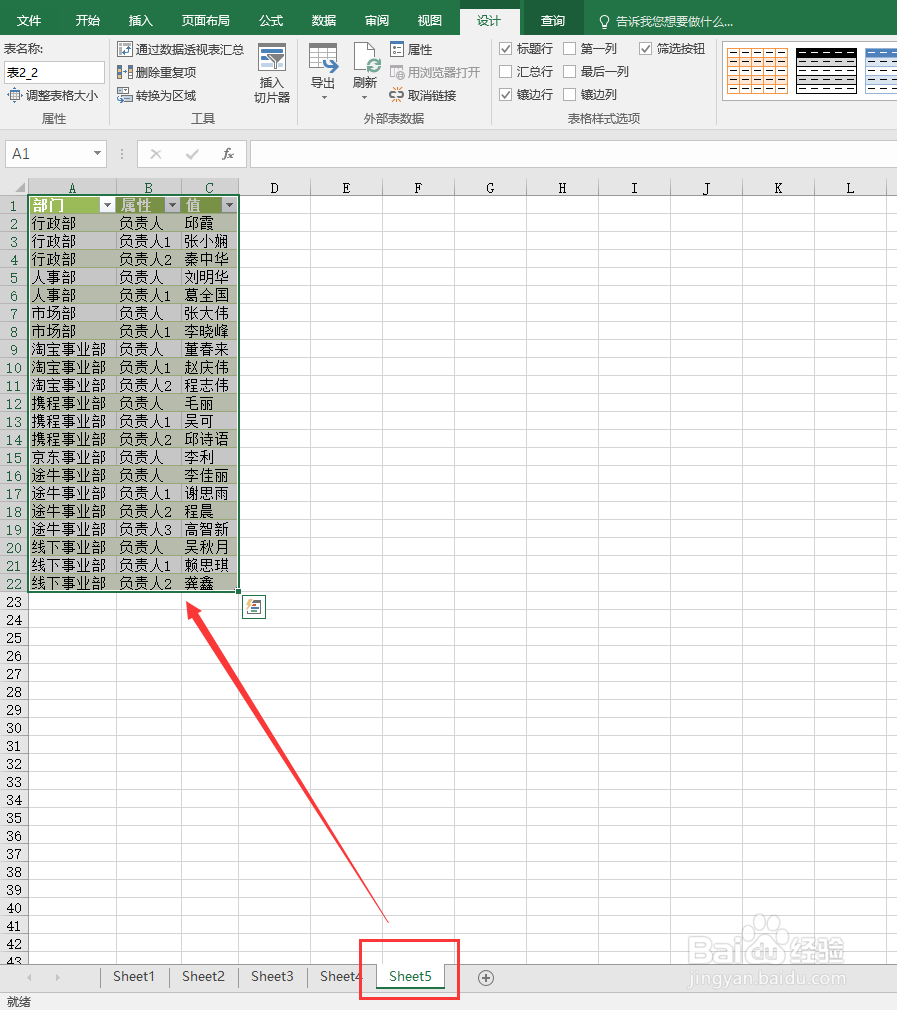Click previous sheet navigation arrow
The width and height of the screenshot is (897, 1010).
[x=29, y=978]
